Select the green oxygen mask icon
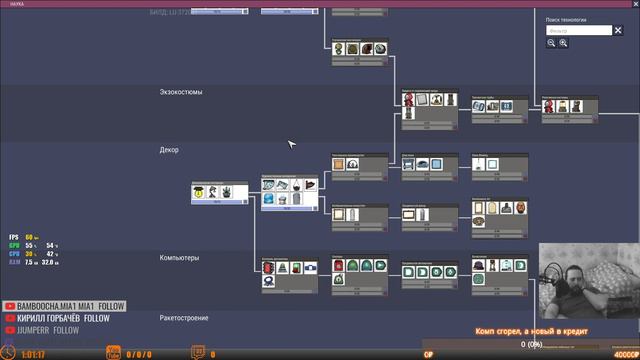Screen dimensions: 640x360 pyautogui.click(x=338, y=49)
